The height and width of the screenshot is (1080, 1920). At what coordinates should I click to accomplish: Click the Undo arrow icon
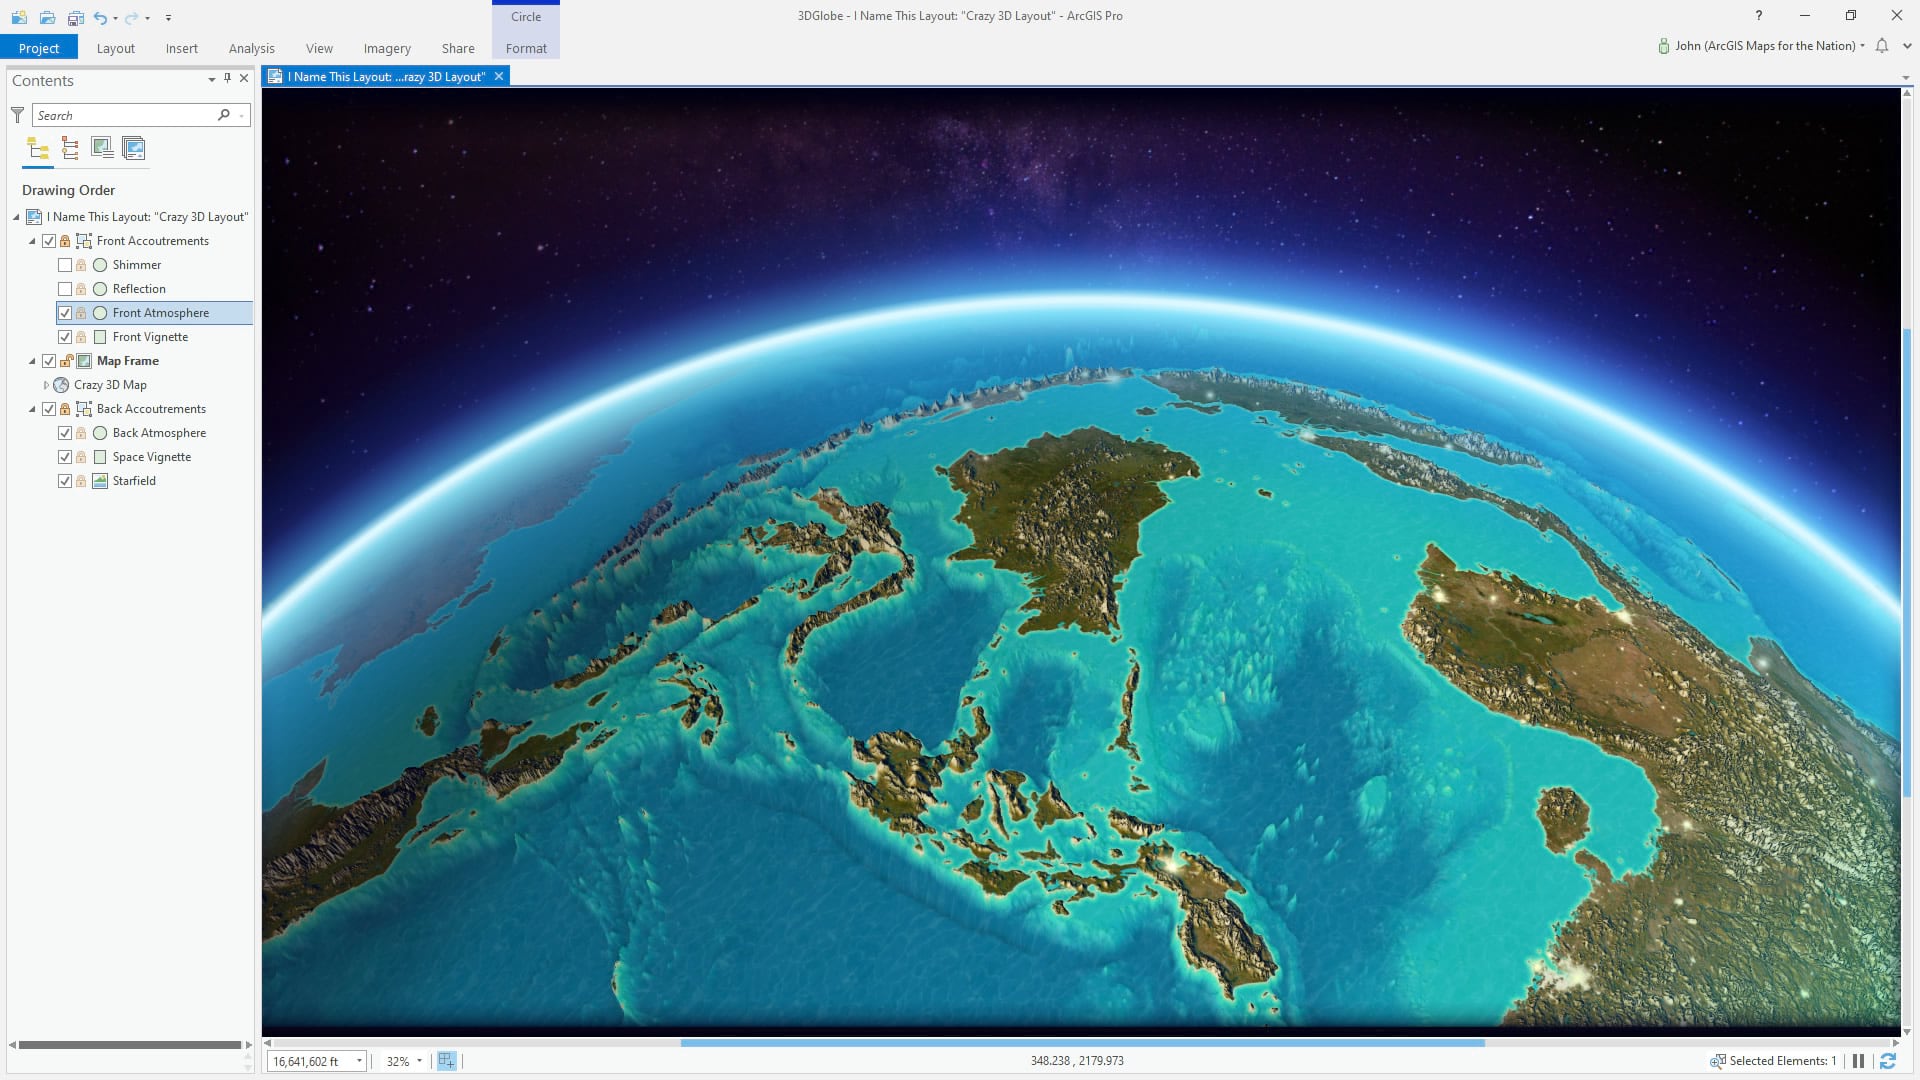point(100,17)
